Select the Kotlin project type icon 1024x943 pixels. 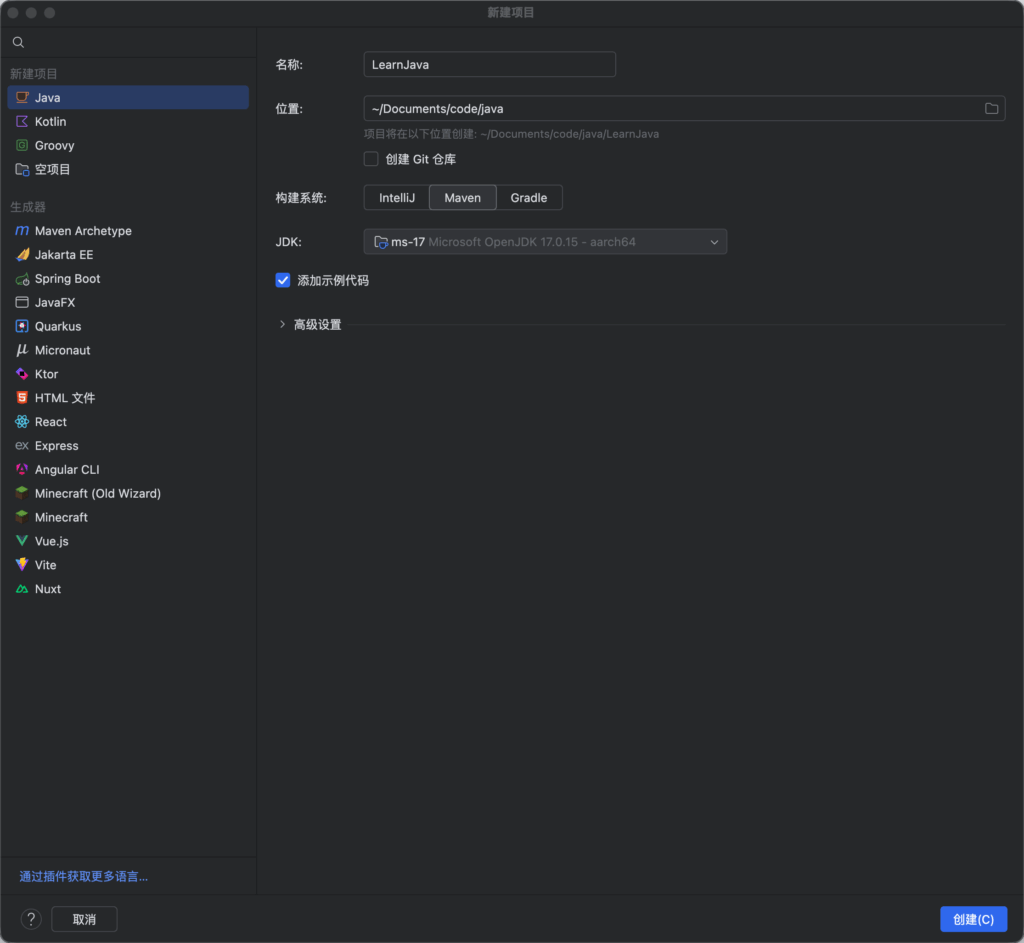click(x=22, y=121)
